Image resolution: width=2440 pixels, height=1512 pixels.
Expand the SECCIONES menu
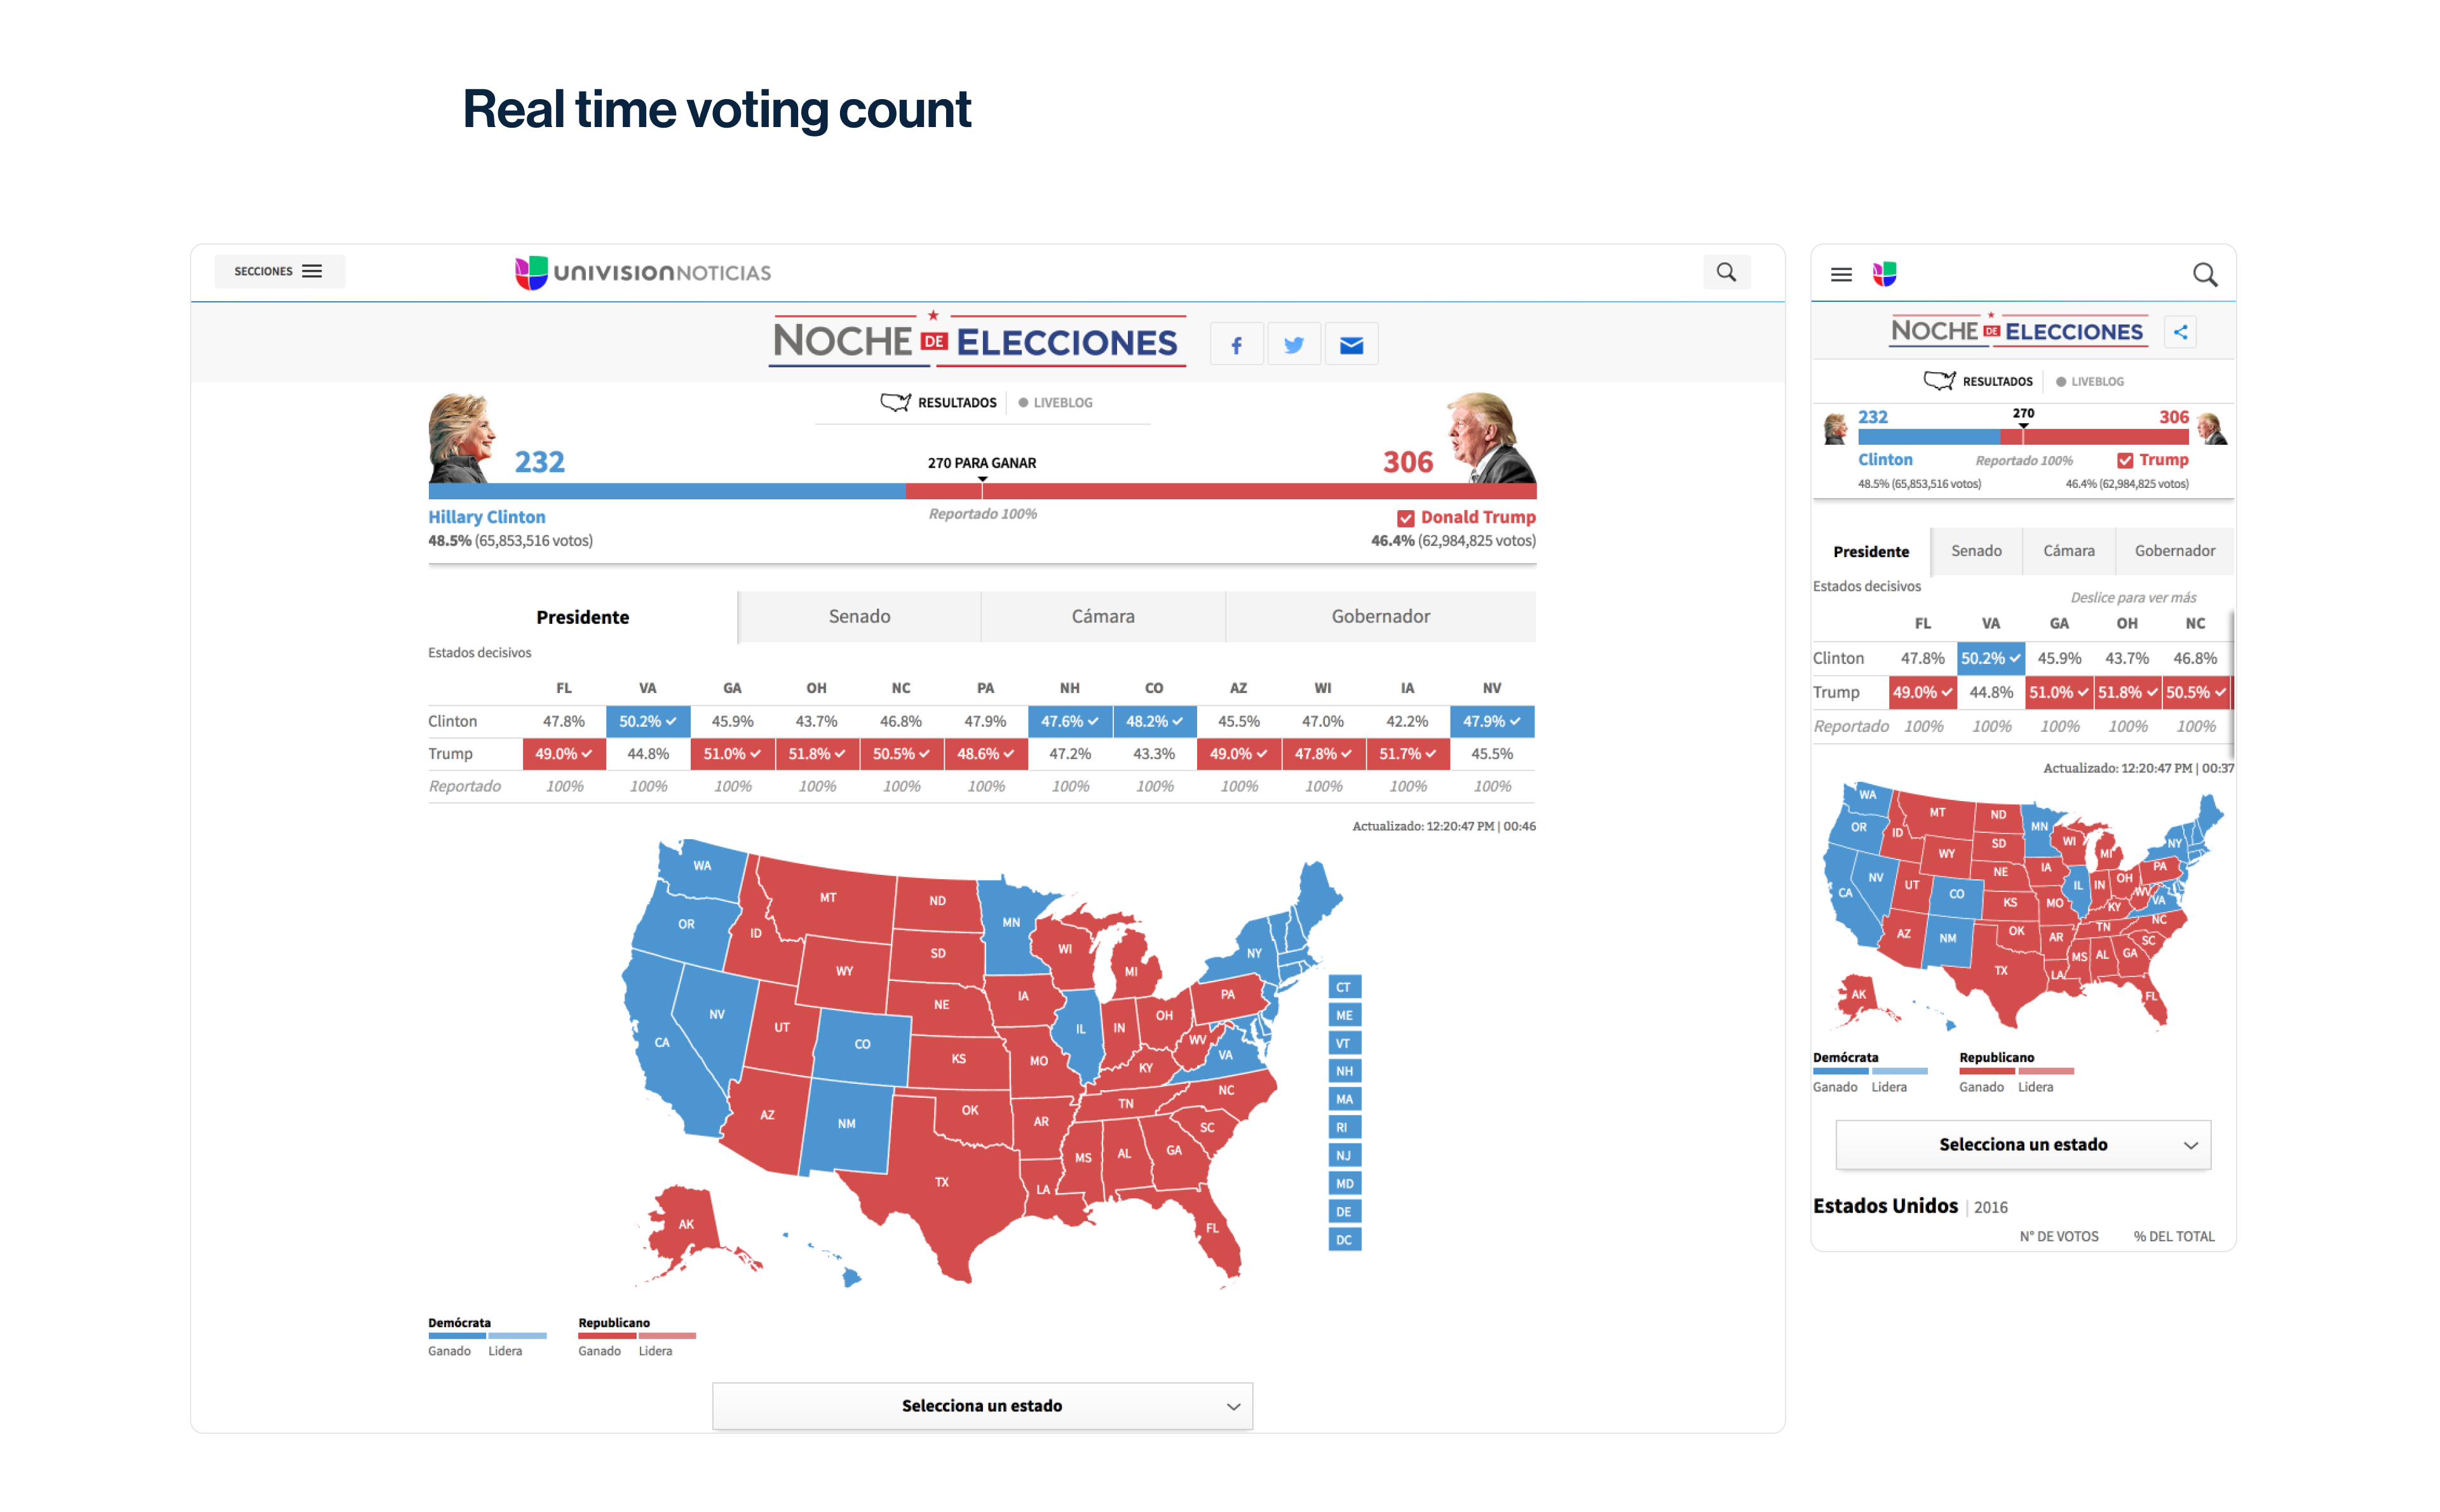pos(279,271)
